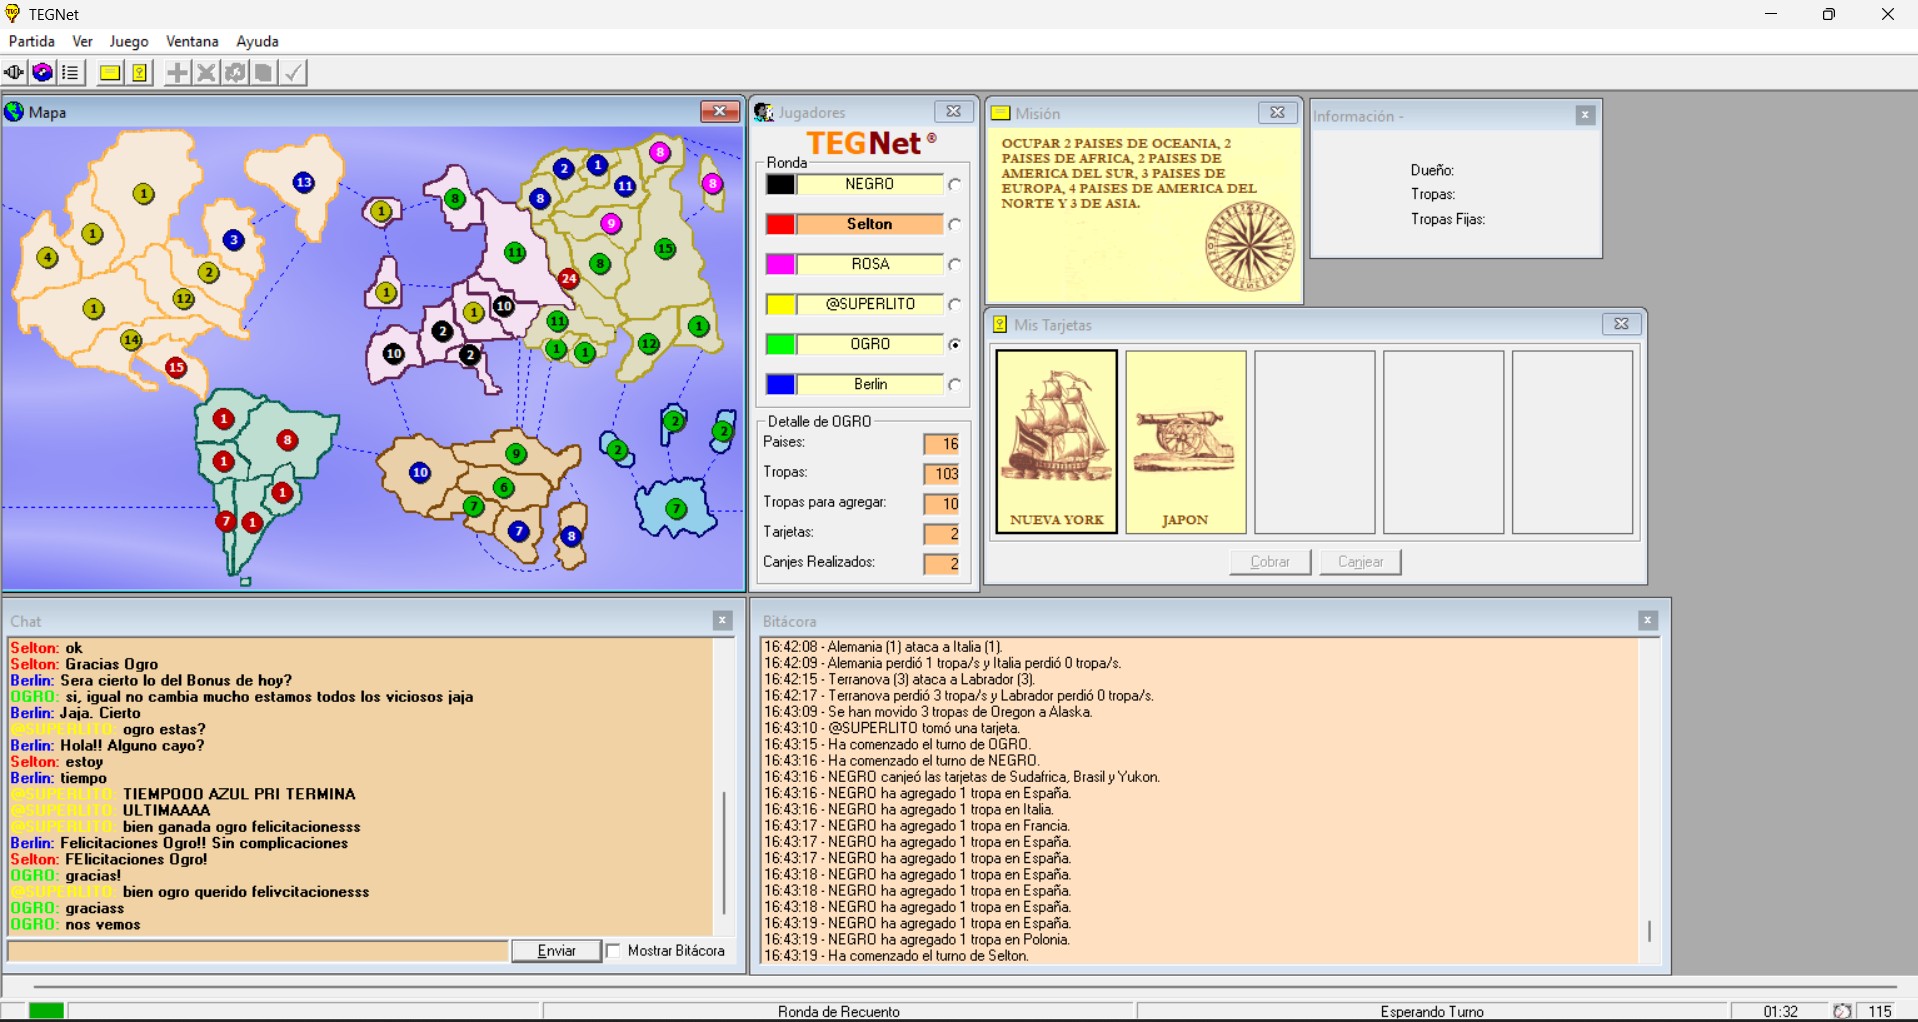Image resolution: width=1918 pixels, height=1022 pixels.
Task: Select the radio button beside Berlin
Action: tap(955, 385)
